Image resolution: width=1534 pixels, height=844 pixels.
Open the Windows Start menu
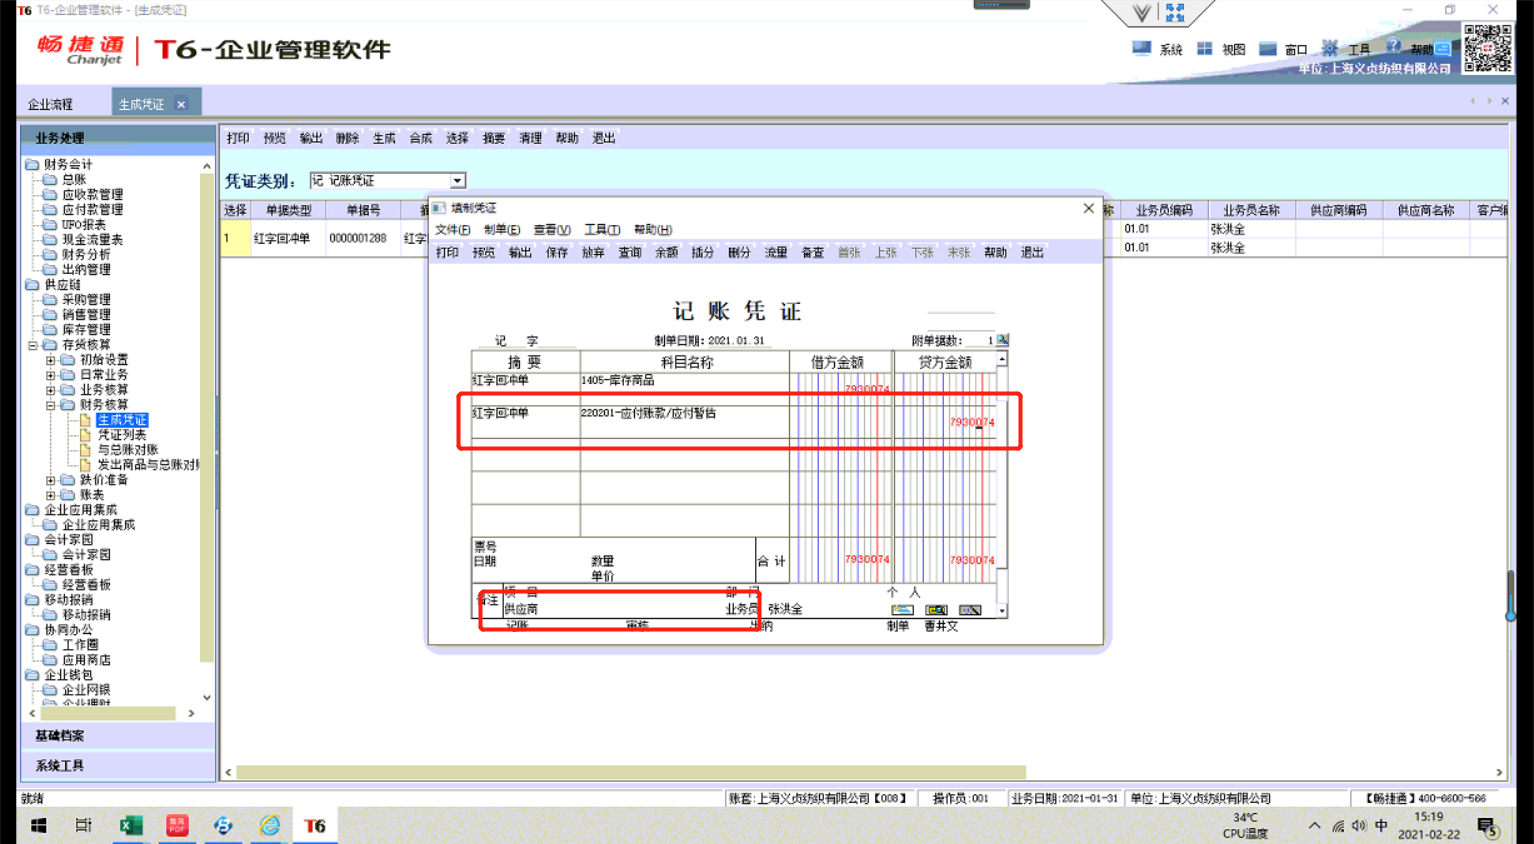pos(38,826)
